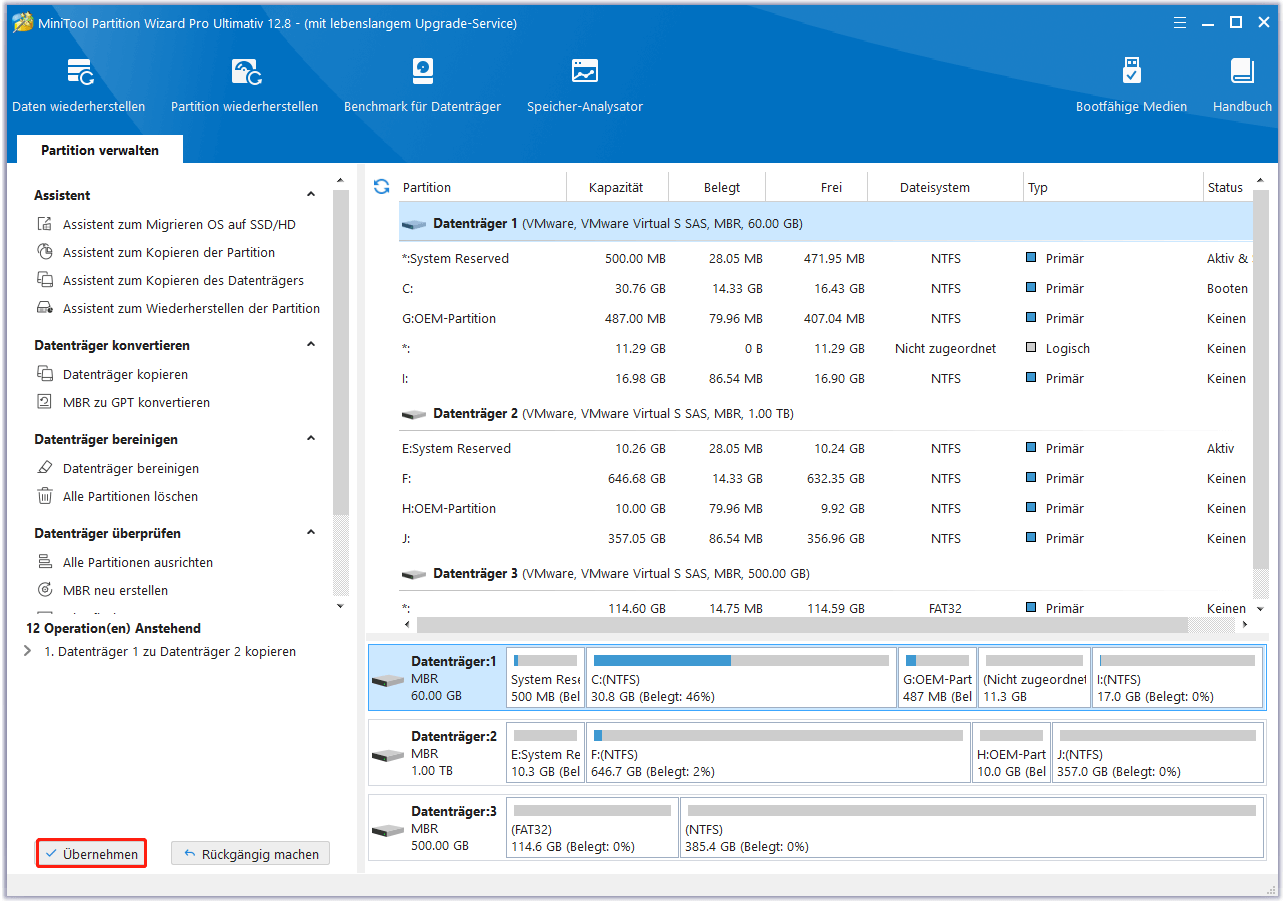Start Assistent zum Migrieren OS auf SSD/HD

tap(179, 225)
